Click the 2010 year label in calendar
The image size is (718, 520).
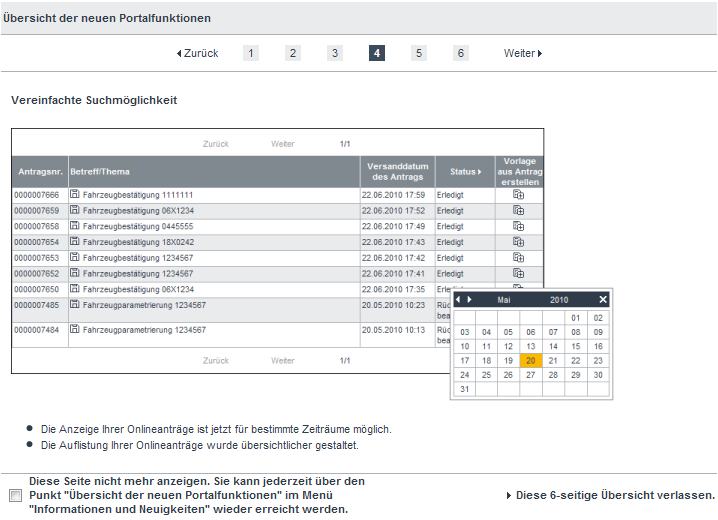pos(559,300)
